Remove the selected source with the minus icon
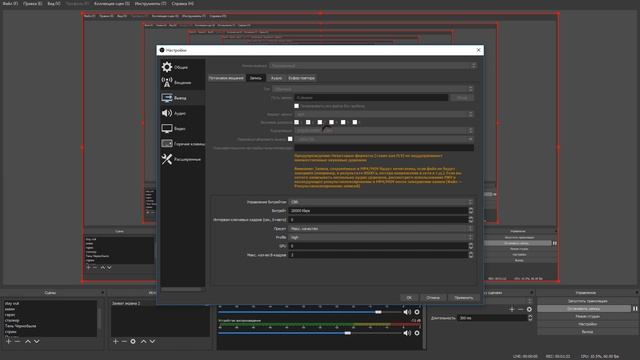The height and width of the screenshot is (360, 640). click(124, 341)
